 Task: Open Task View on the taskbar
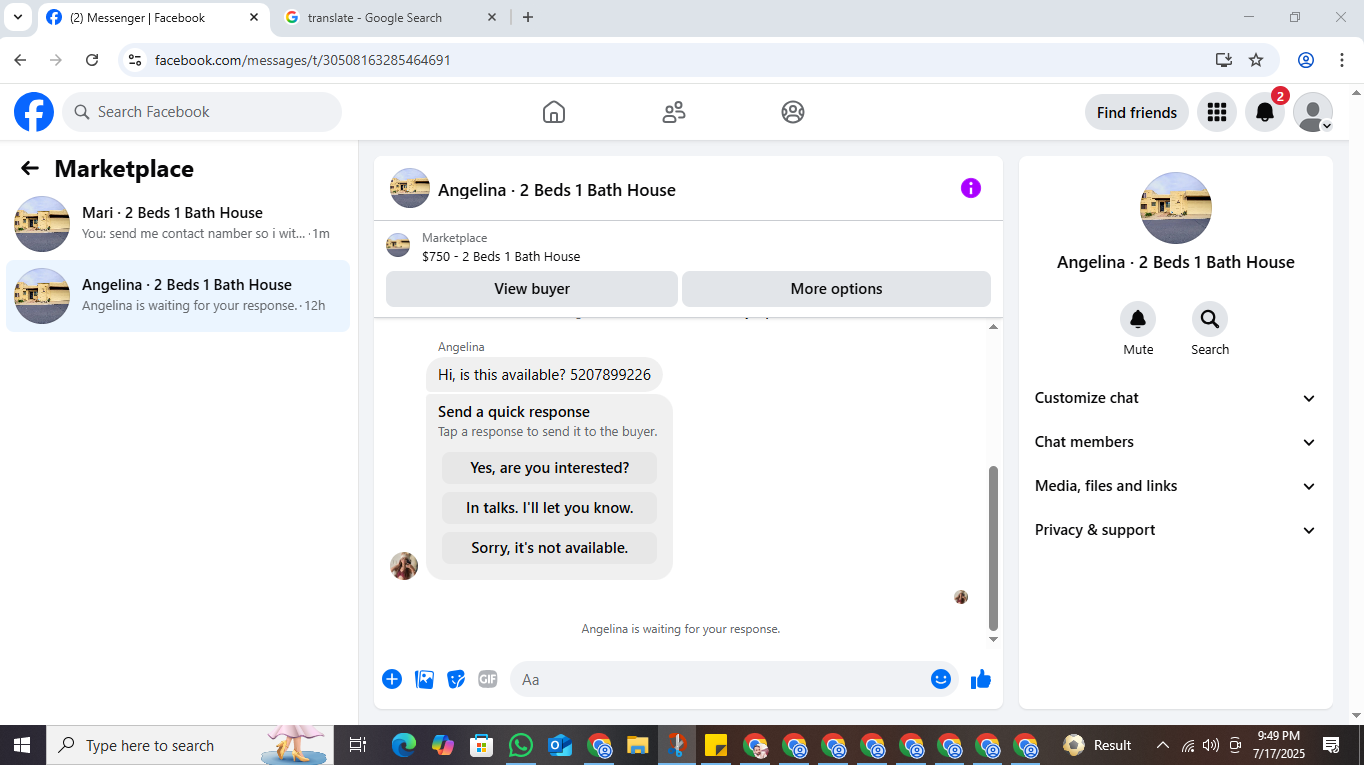pyautogui.click(x=357, y=745)
